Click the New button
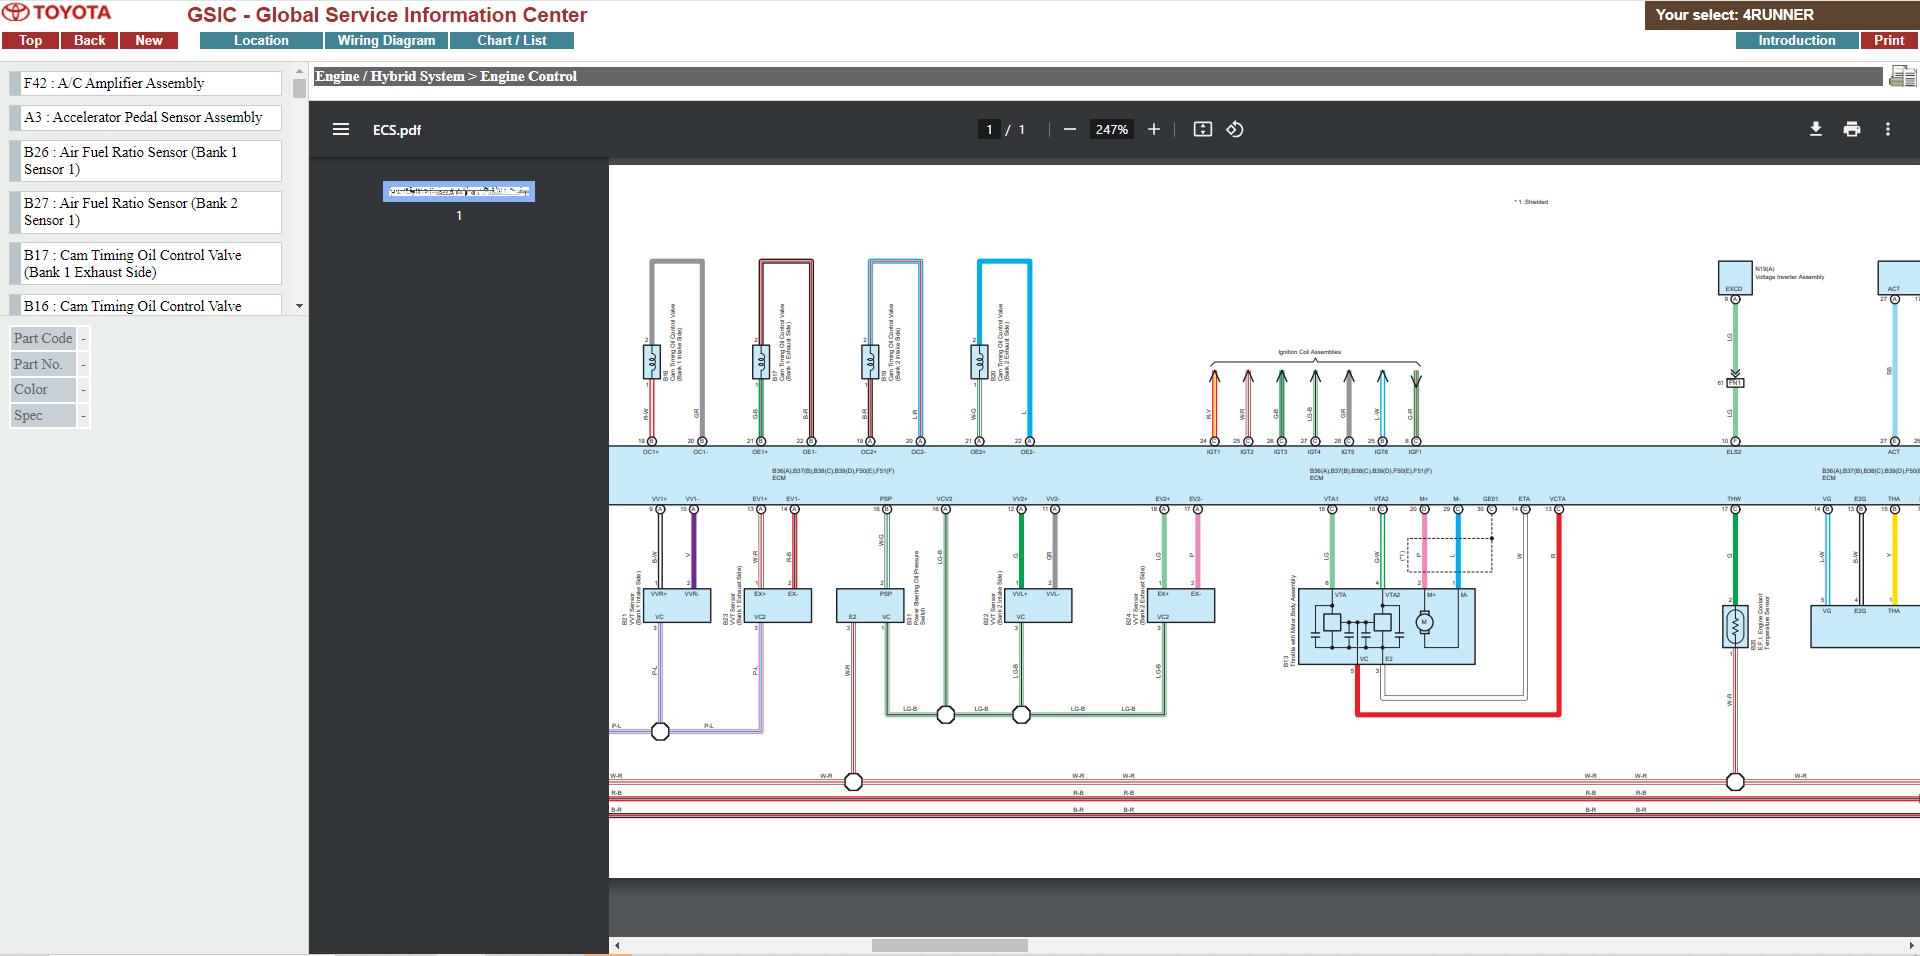Screen dimensions: 1920x956 point(149,40)
